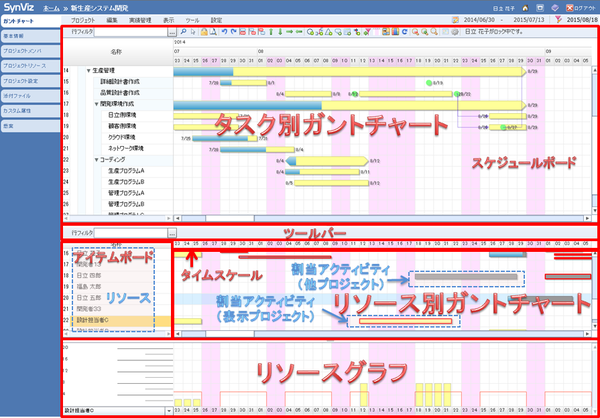Refresh the chart with blue reload icon

[x=405, y=32]
